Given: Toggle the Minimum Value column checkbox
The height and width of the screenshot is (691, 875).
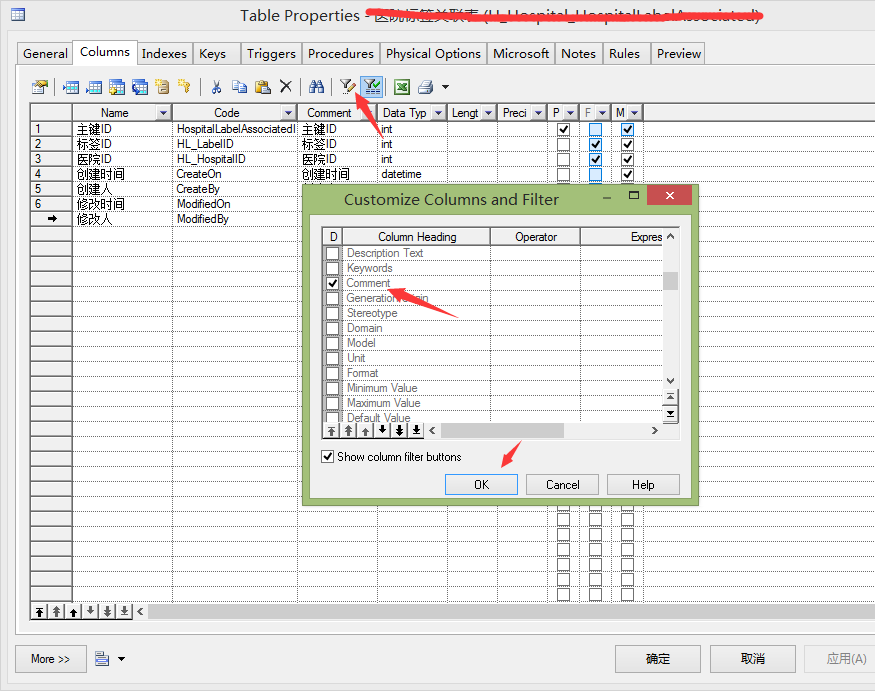Looking at the screenshot, I should (x=333, y=388).
